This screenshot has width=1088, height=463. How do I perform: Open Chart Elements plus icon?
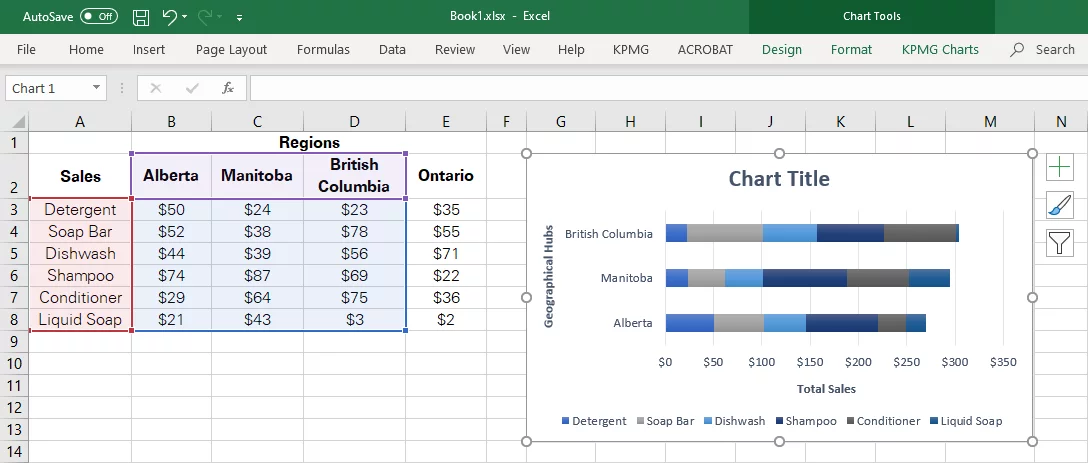1060,168
